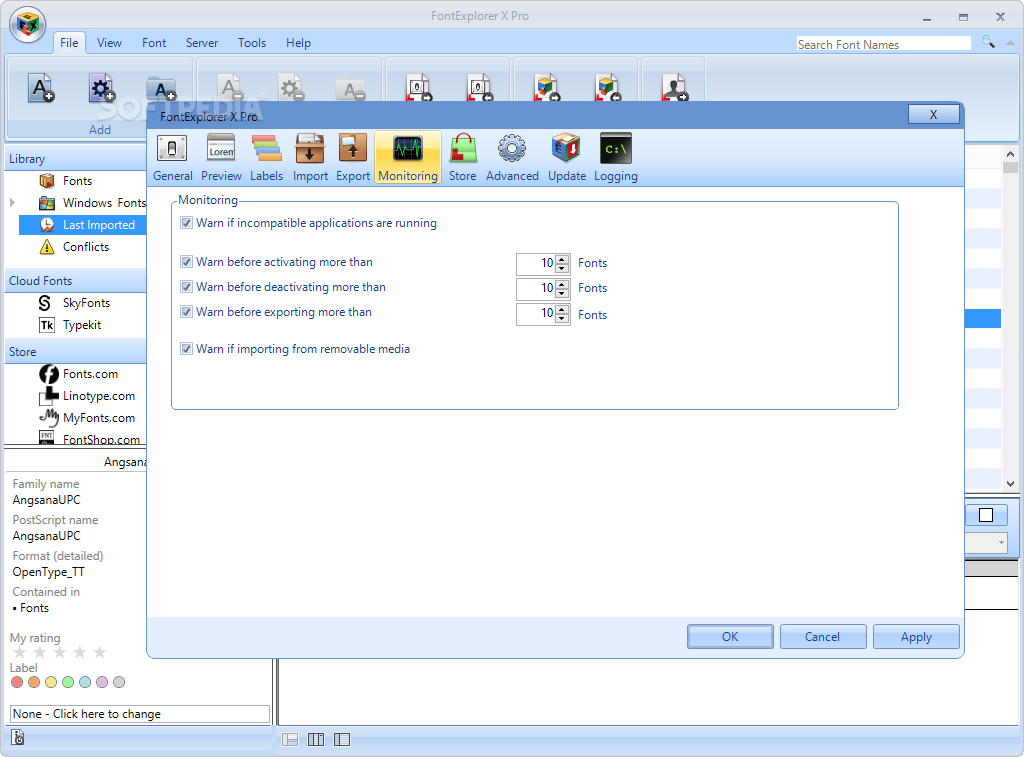Open the Help menu

click(298, 42)
